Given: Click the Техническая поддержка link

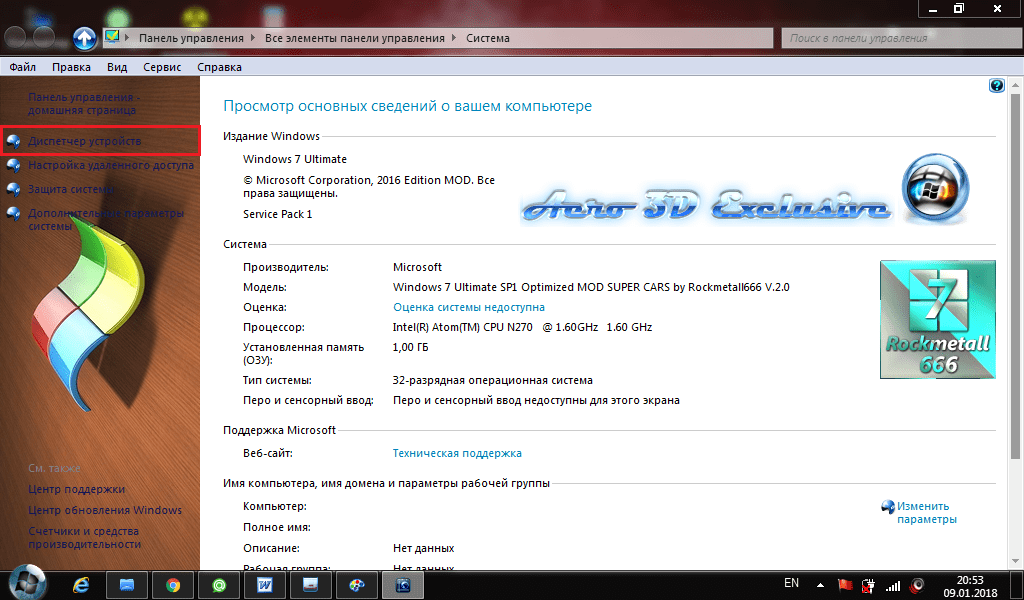Looking at the screenshot, I should 457,453.
